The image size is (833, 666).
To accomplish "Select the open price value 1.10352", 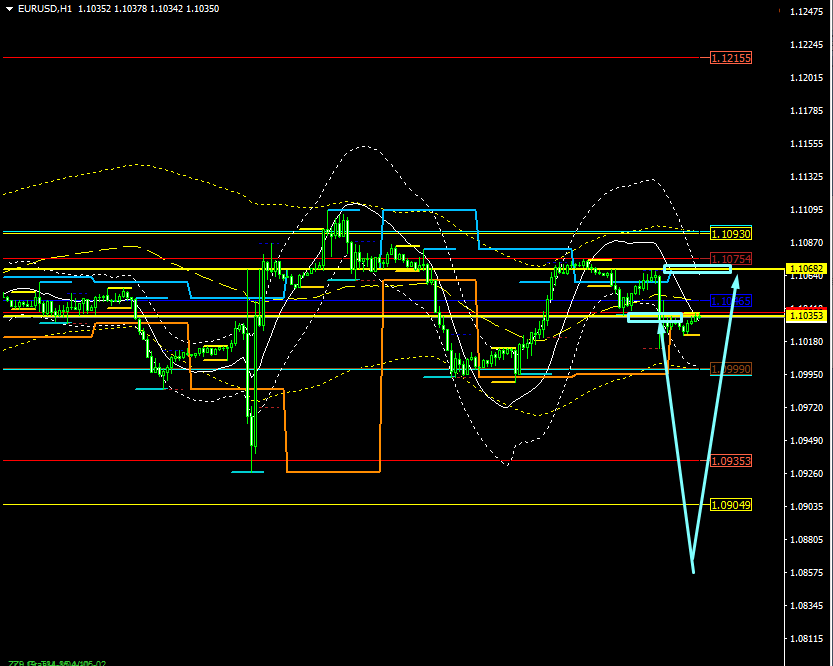I will click(95, 9).
